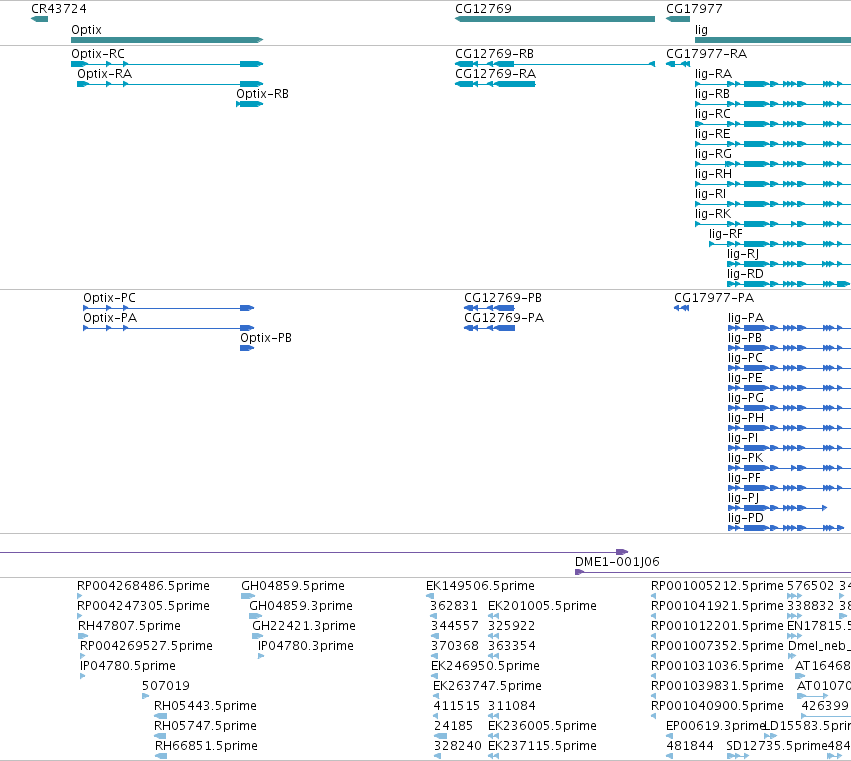
Task: Select the lig-PB protein label
Action: [745, 338]
